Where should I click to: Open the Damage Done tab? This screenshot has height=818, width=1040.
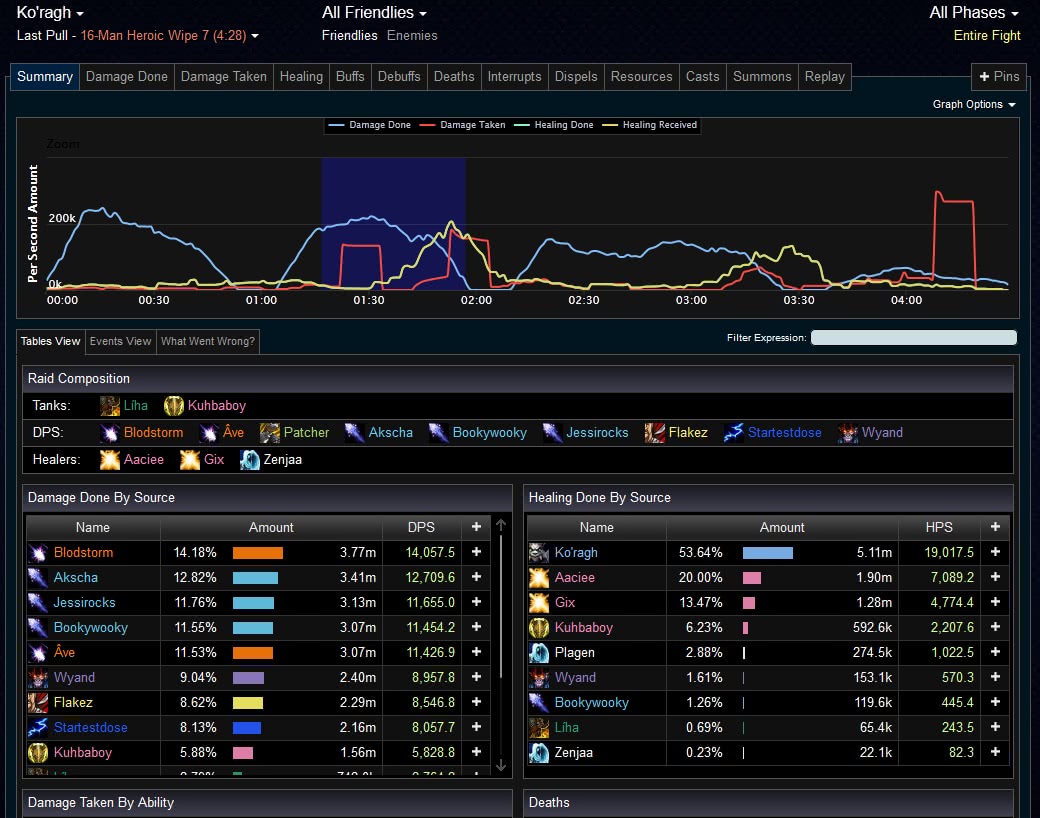coord(127,77)
